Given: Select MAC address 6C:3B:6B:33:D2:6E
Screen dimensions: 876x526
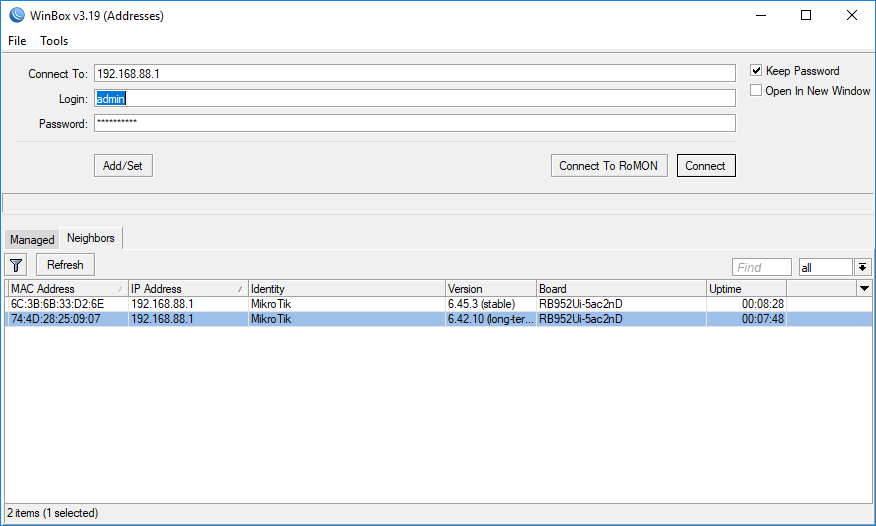Looking at the screenshot, I should click(58, 304).
